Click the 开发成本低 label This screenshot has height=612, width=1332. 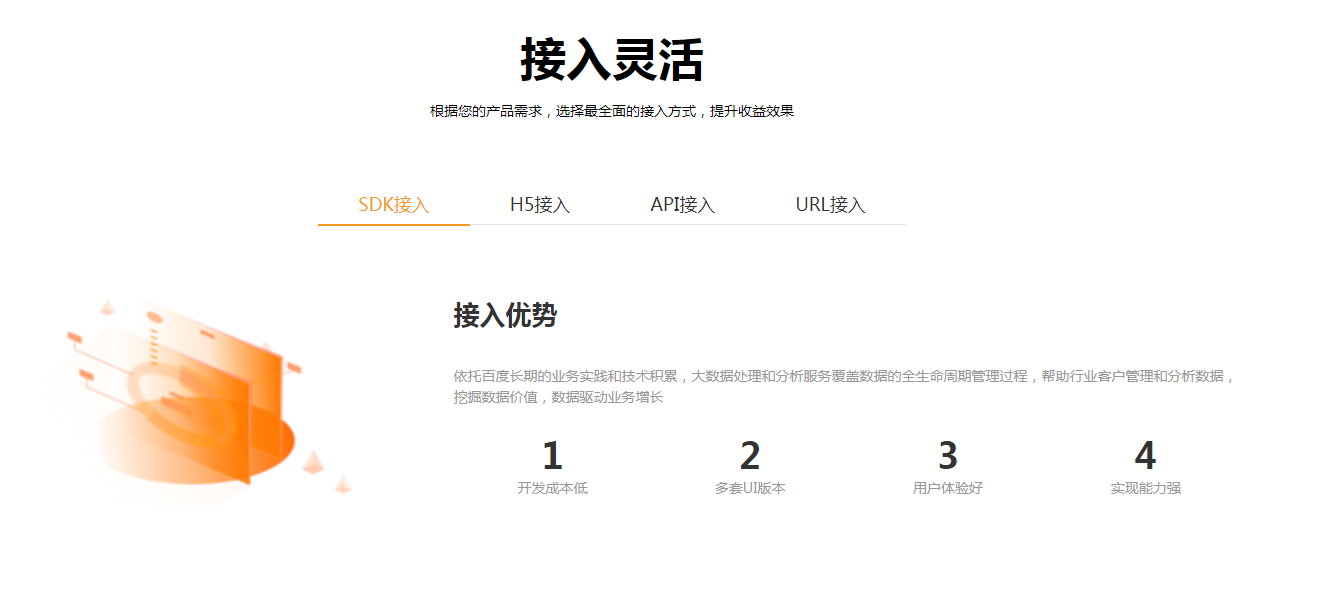[x=552, y=489]
